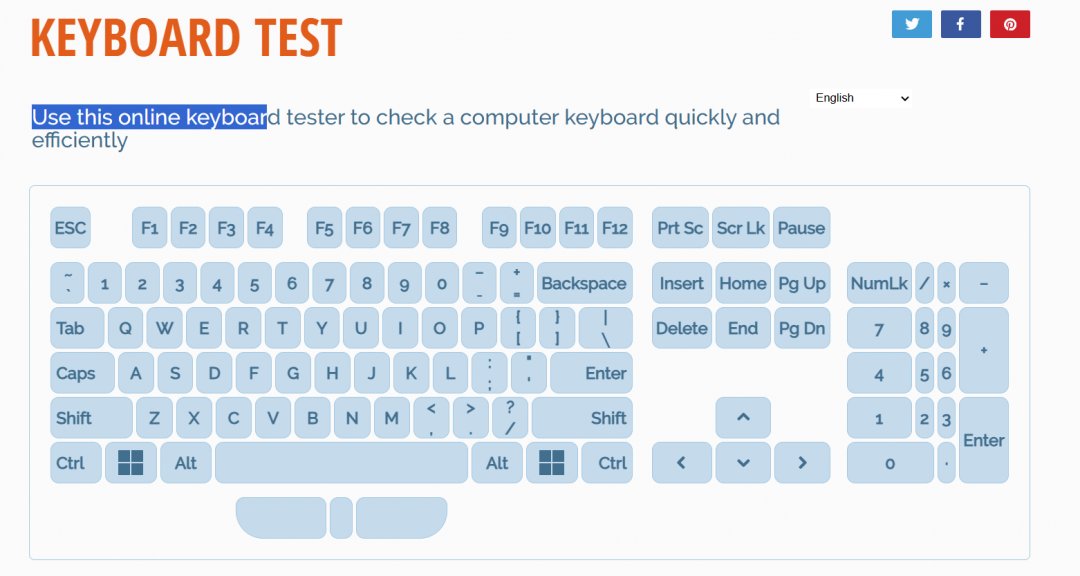Toggle the Scr Lk key

pyautogui.click(x=741, y=228)
